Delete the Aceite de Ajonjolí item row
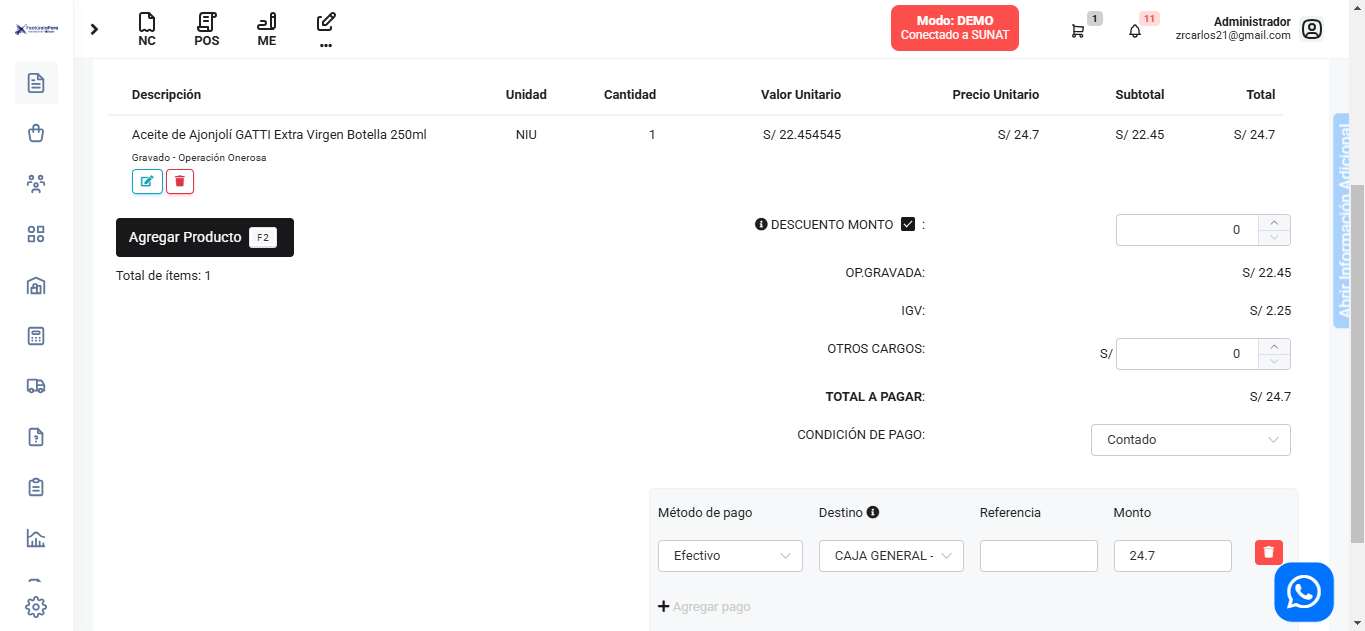 [180, 181]
